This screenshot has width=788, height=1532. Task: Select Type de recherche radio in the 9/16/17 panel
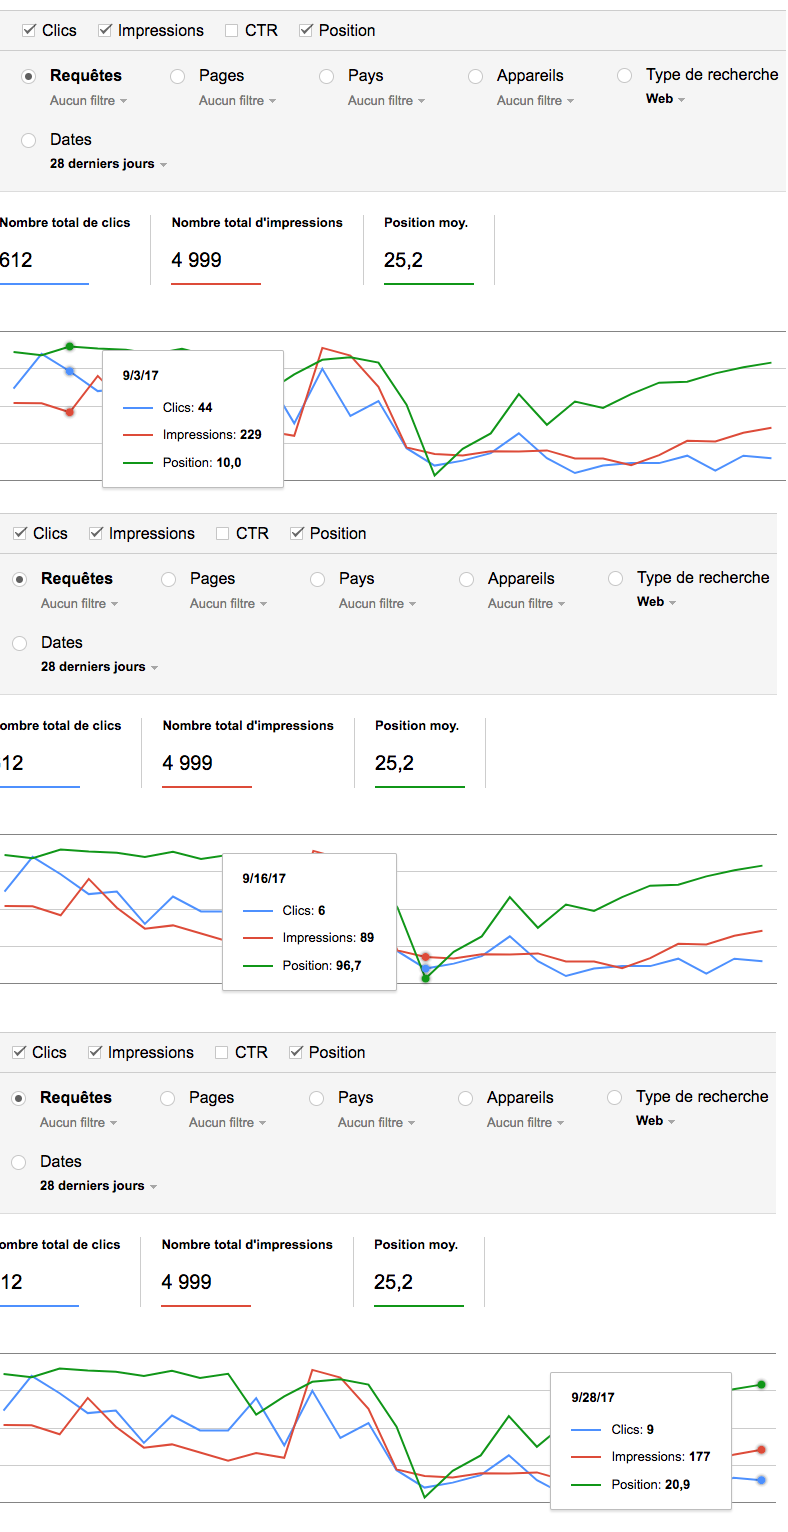(616, 579)
